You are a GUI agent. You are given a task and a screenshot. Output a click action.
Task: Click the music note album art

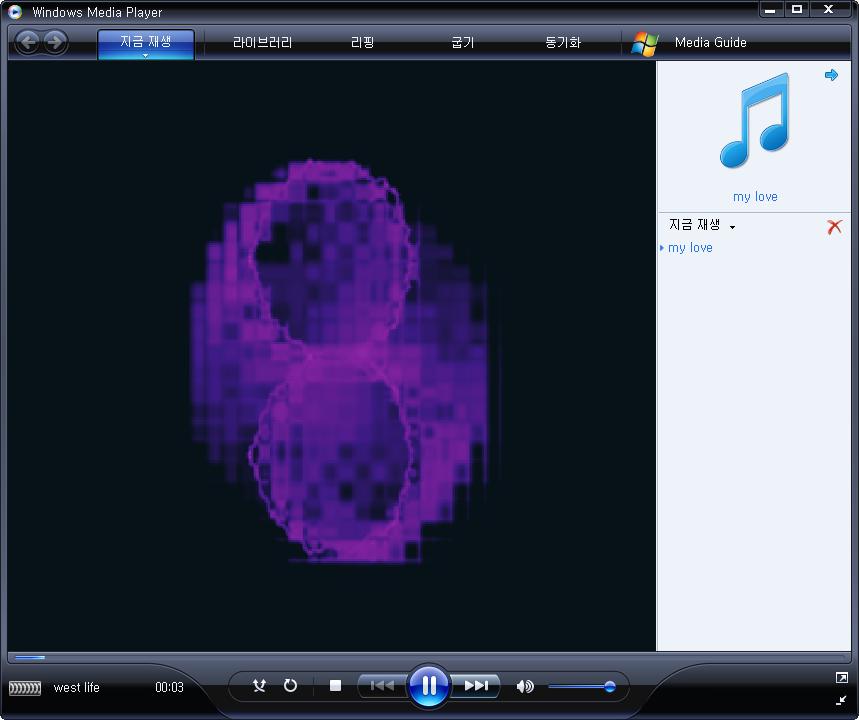[x=755, y=121]
